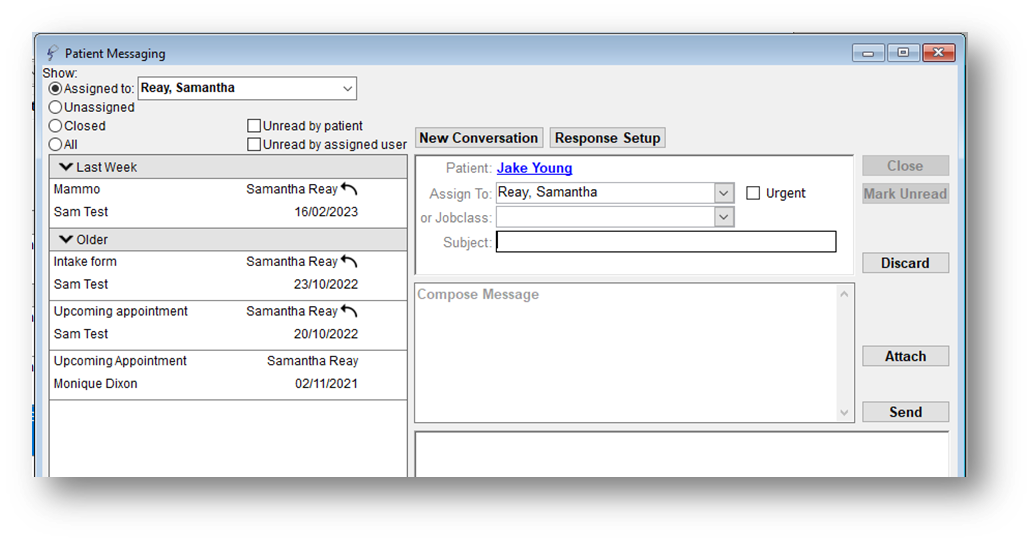
Task: Select the All radio button
Action: coord(55,144)
